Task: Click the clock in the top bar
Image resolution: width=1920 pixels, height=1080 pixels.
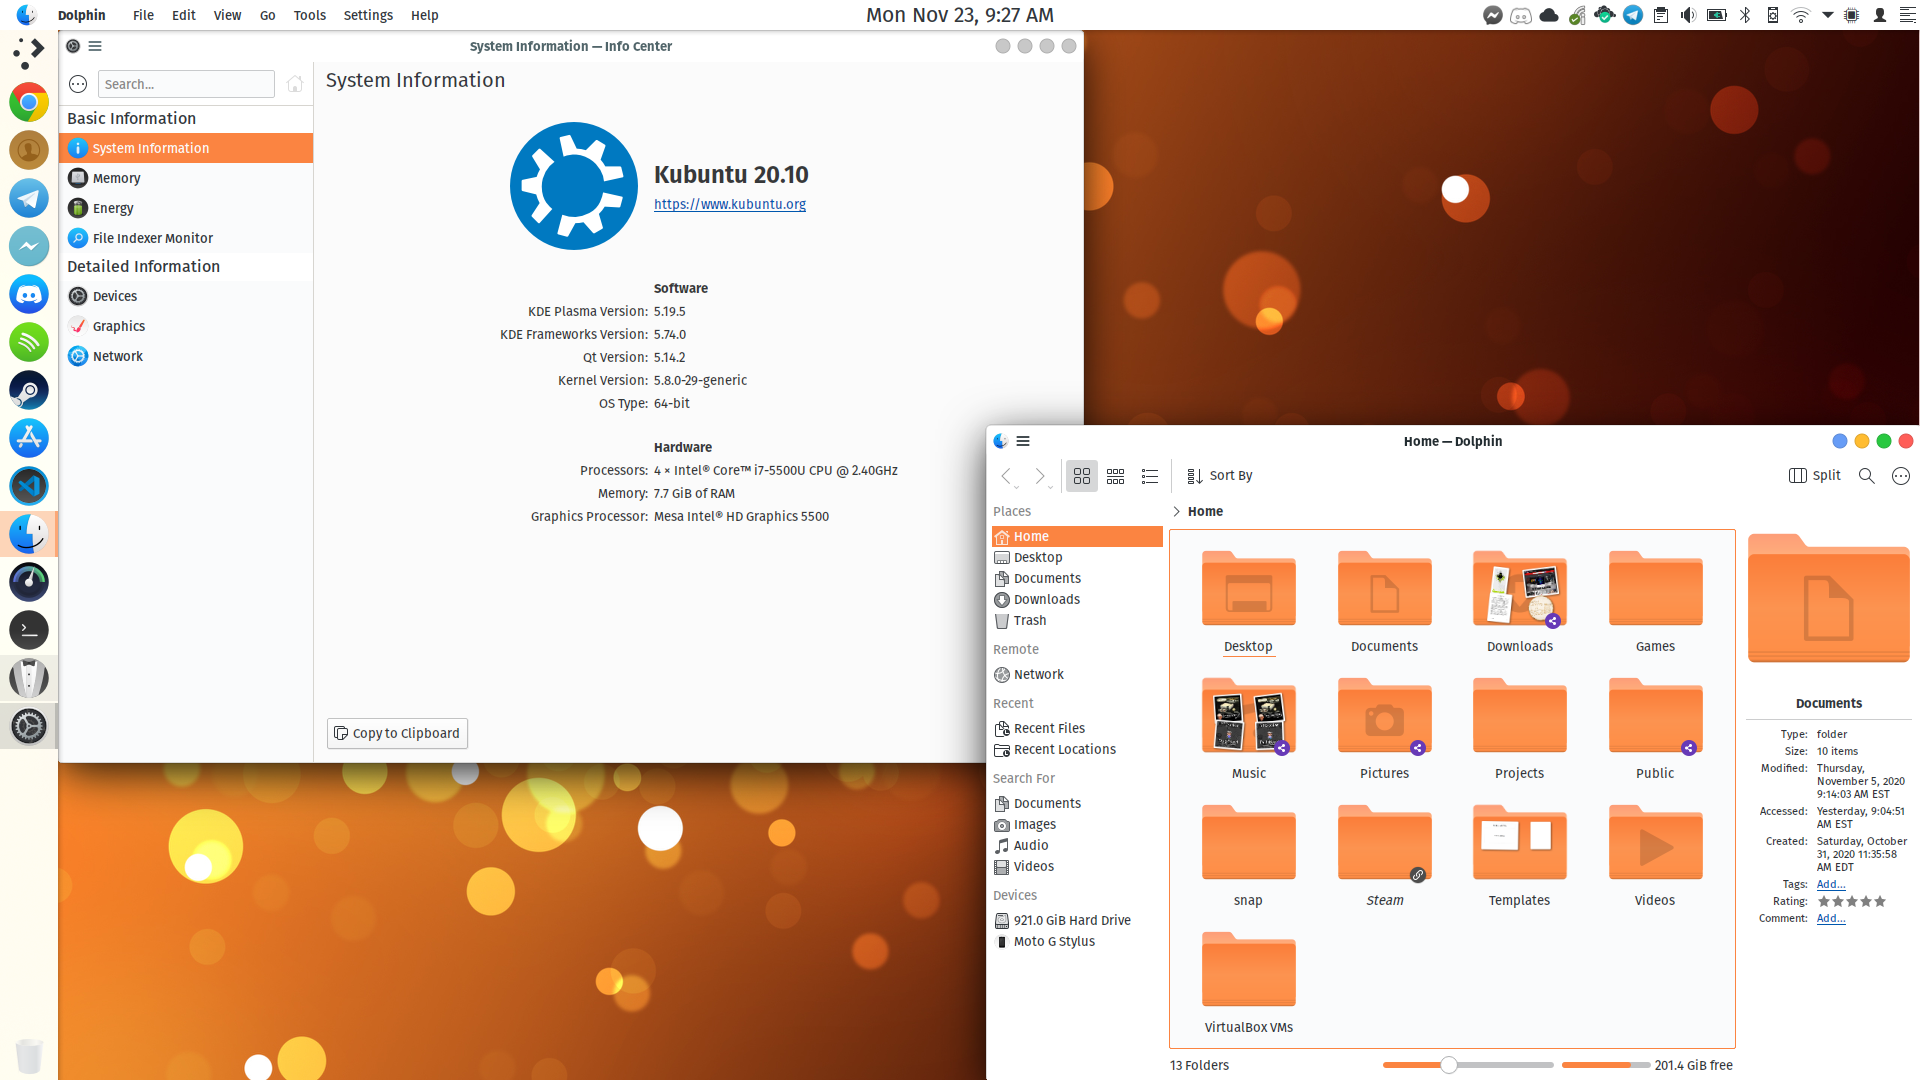Action: coord(959,15)
